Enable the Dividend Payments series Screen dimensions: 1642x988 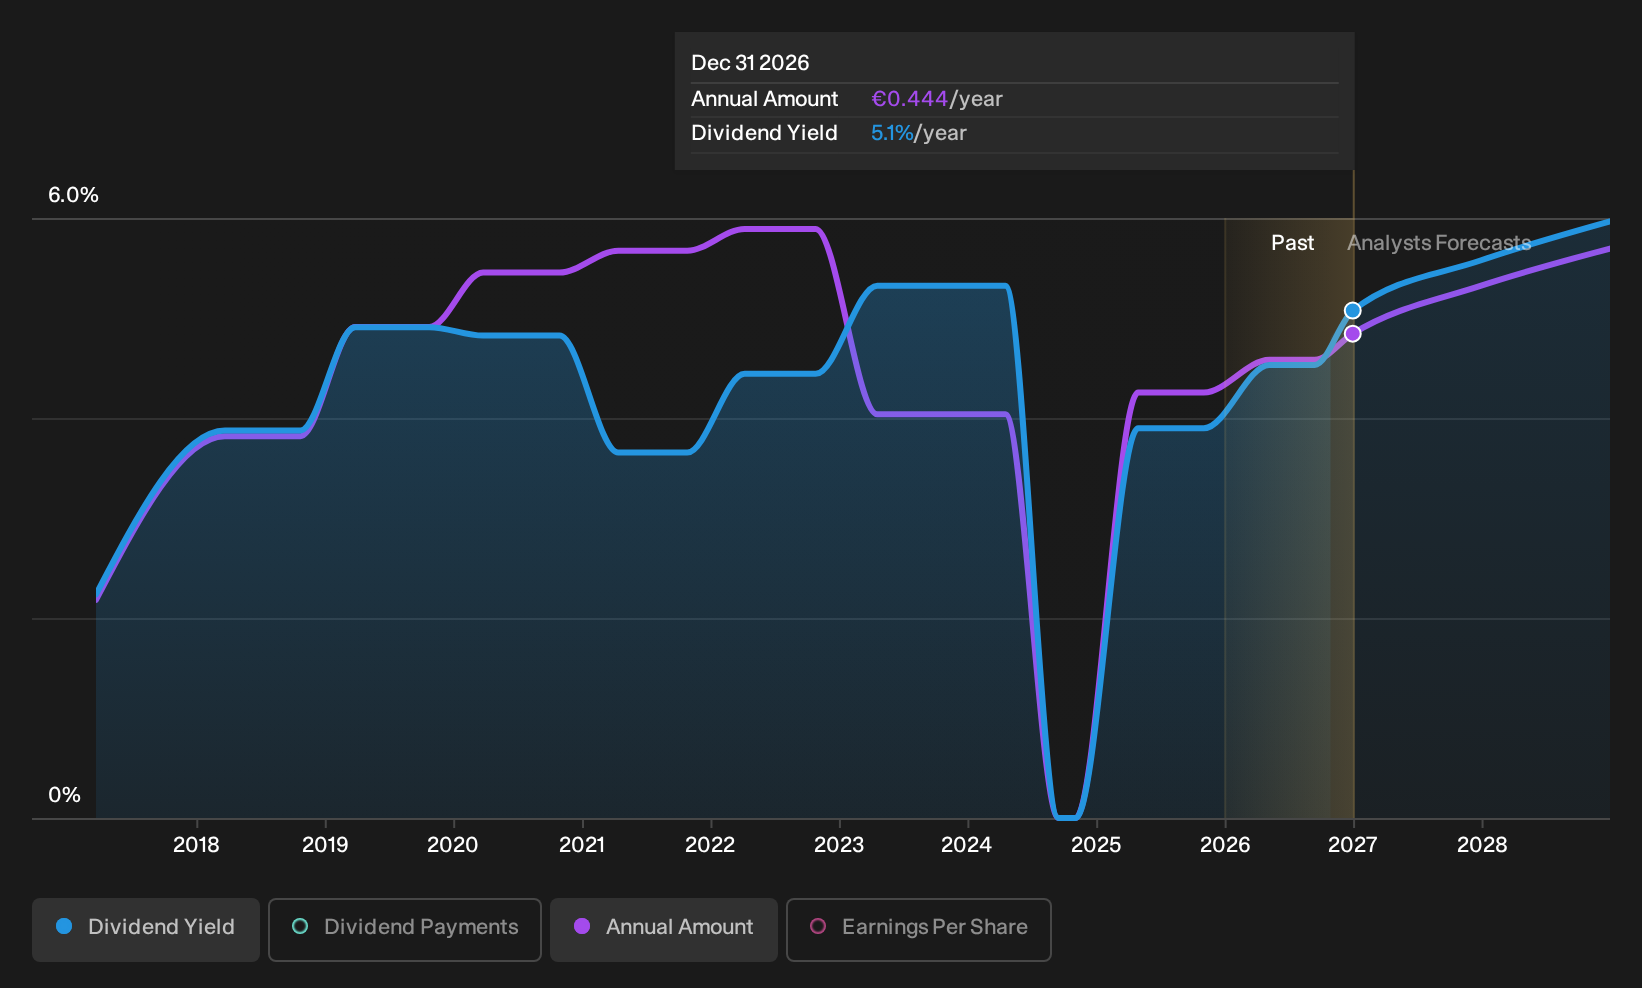click(405, 930)
